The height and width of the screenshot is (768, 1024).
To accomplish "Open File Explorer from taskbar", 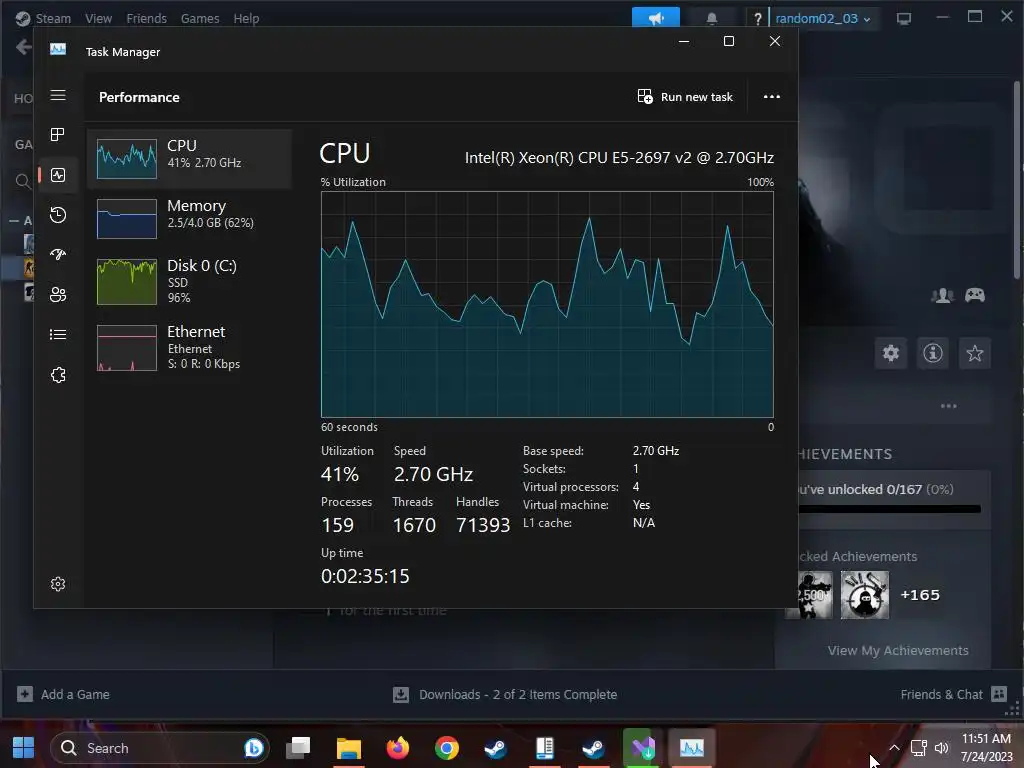I will pyautogui.click(x=349, y=748).
